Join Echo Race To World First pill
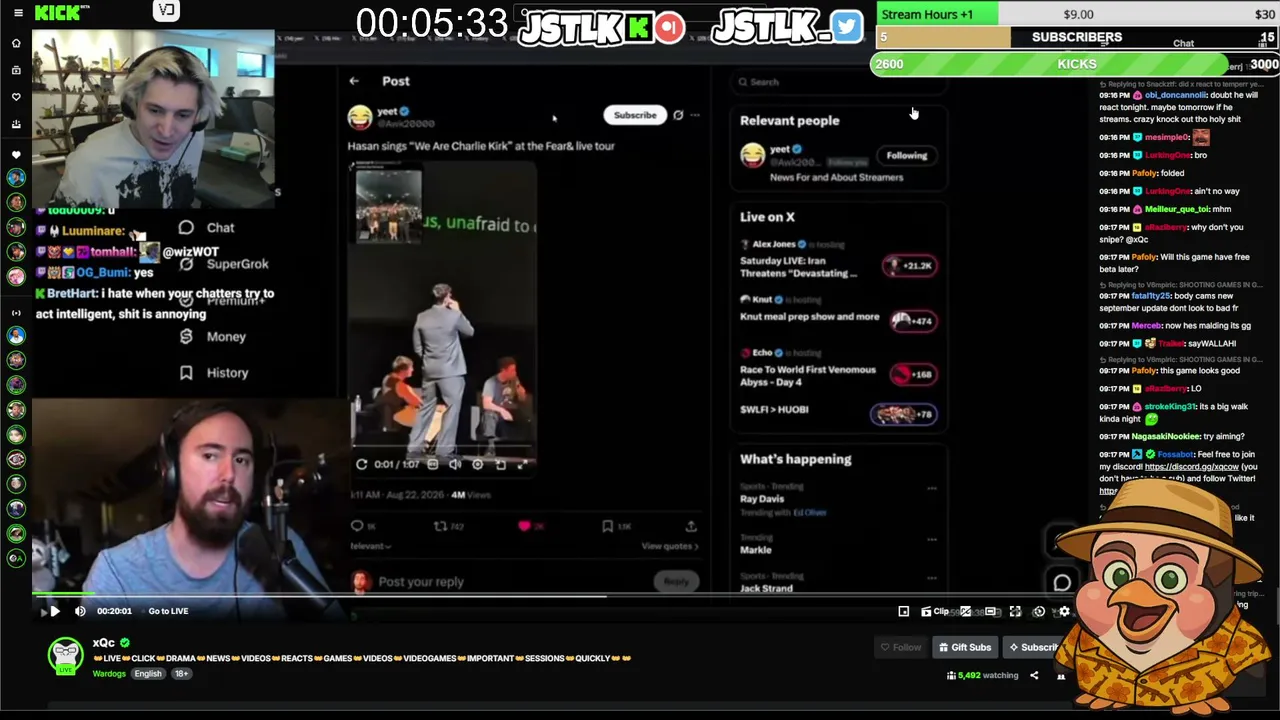This screenshot has width=1280, height=720. pyautogui.click(x=912, y=375)
